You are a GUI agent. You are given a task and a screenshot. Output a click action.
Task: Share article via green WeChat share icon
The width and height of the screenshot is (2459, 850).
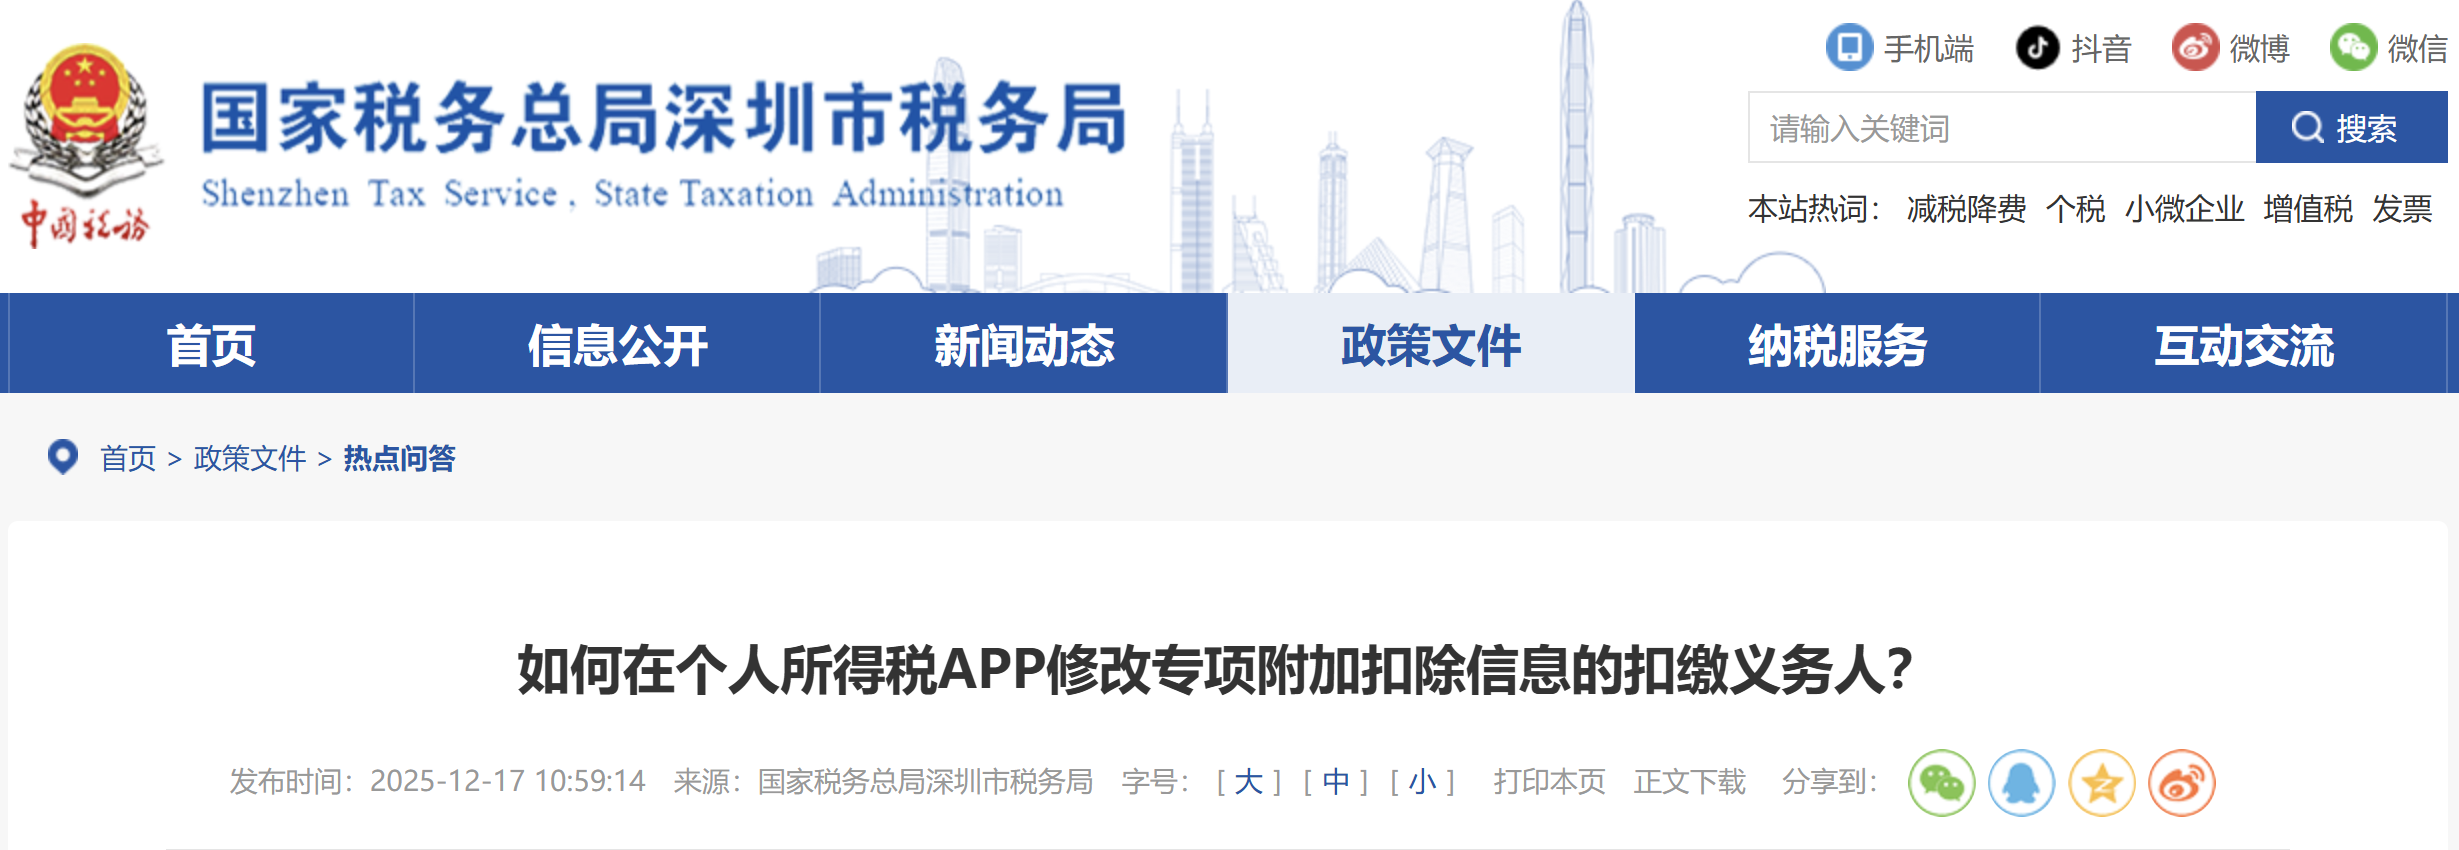coord(1941,783)
